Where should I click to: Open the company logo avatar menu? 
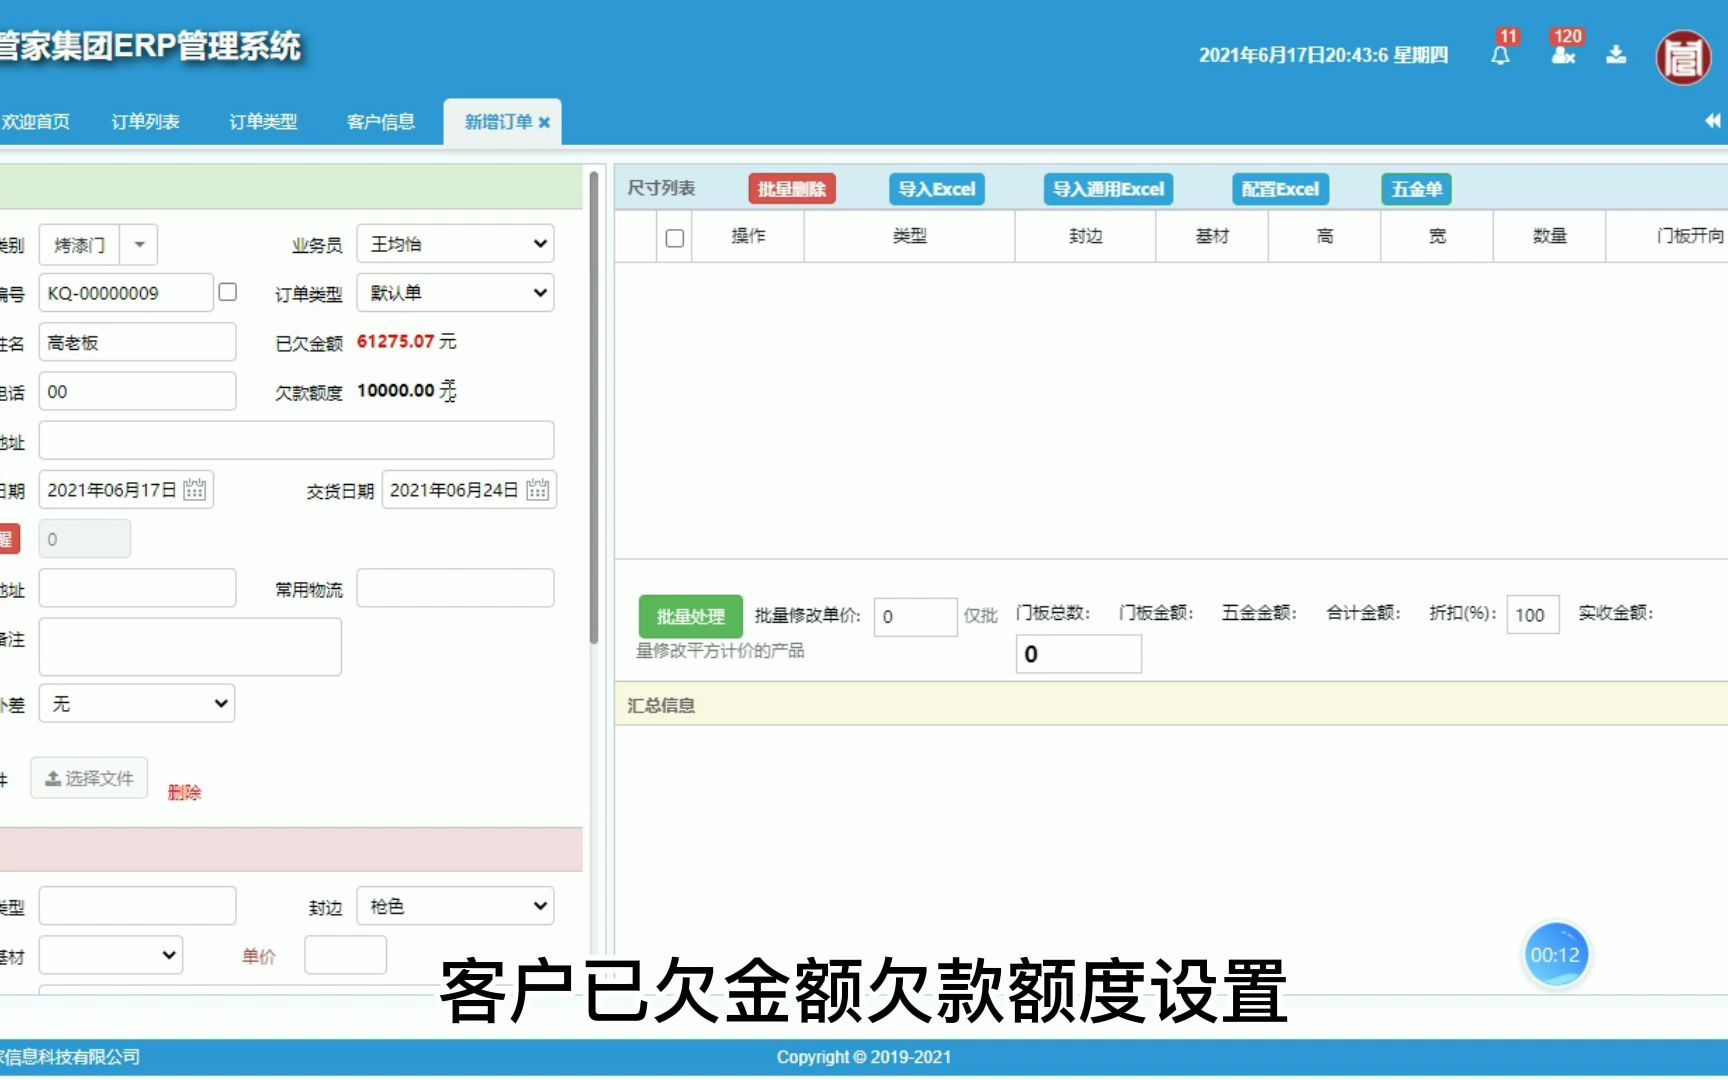tap(1683, 58)
